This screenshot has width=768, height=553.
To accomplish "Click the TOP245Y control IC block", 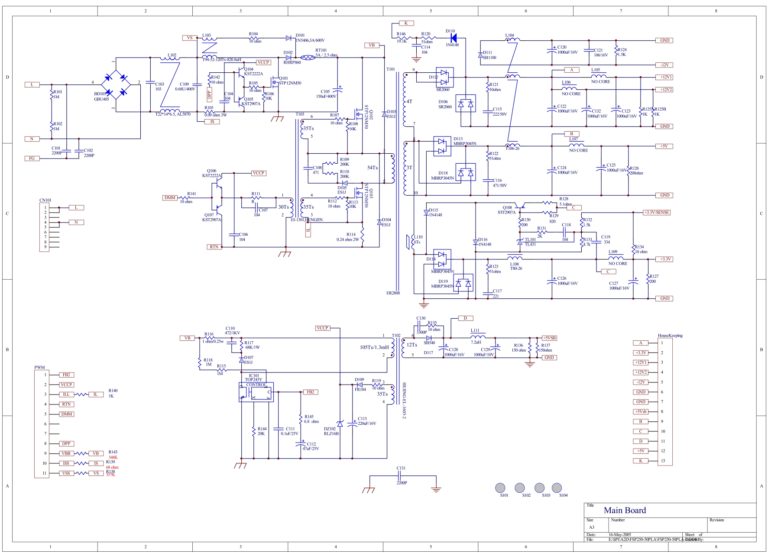I will click(256, 392).
